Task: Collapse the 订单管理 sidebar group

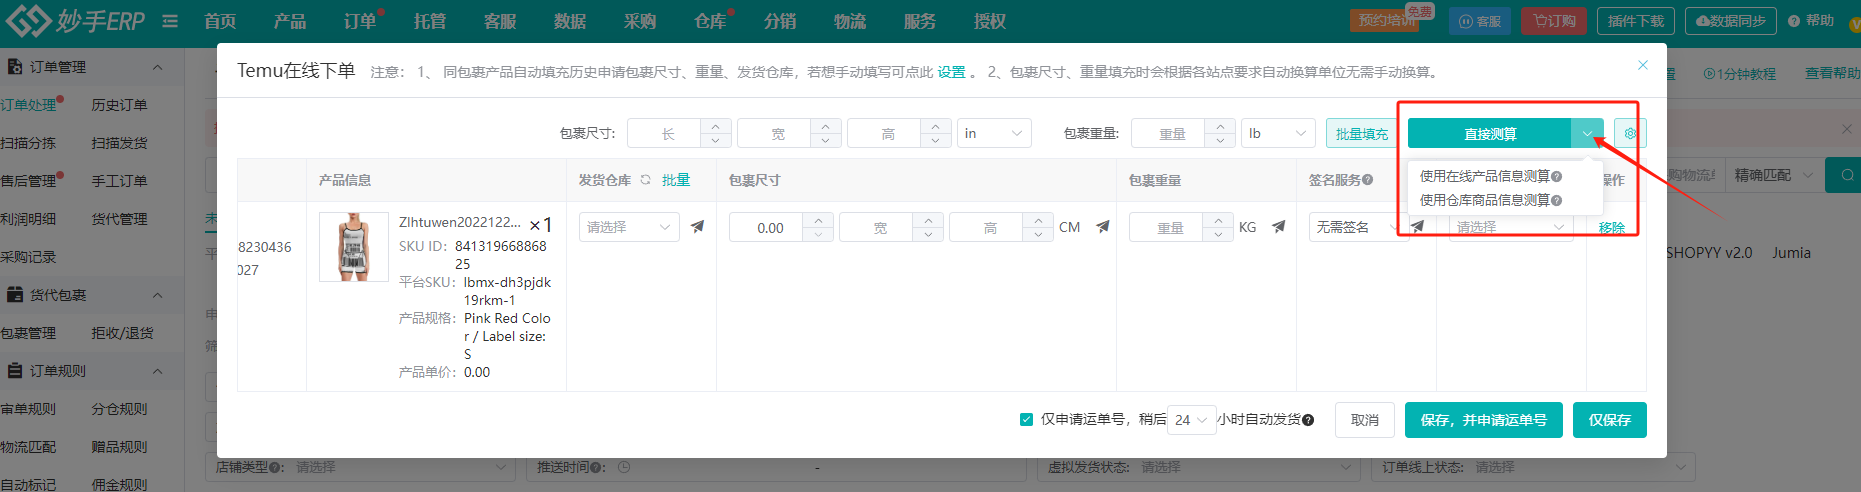Action: pos(157,67)
